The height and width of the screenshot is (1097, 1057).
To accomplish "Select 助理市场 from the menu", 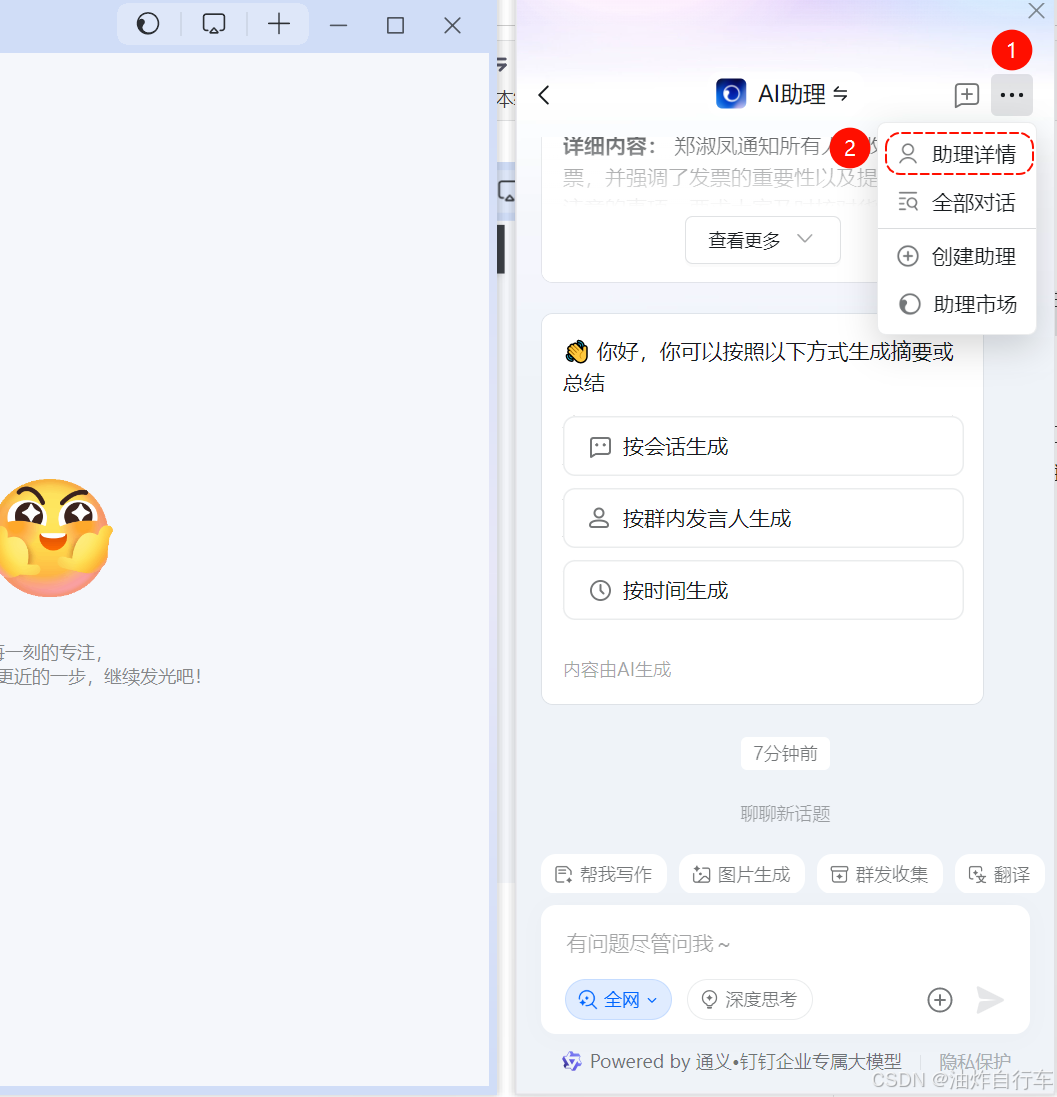I will click(x=957, y=304).
